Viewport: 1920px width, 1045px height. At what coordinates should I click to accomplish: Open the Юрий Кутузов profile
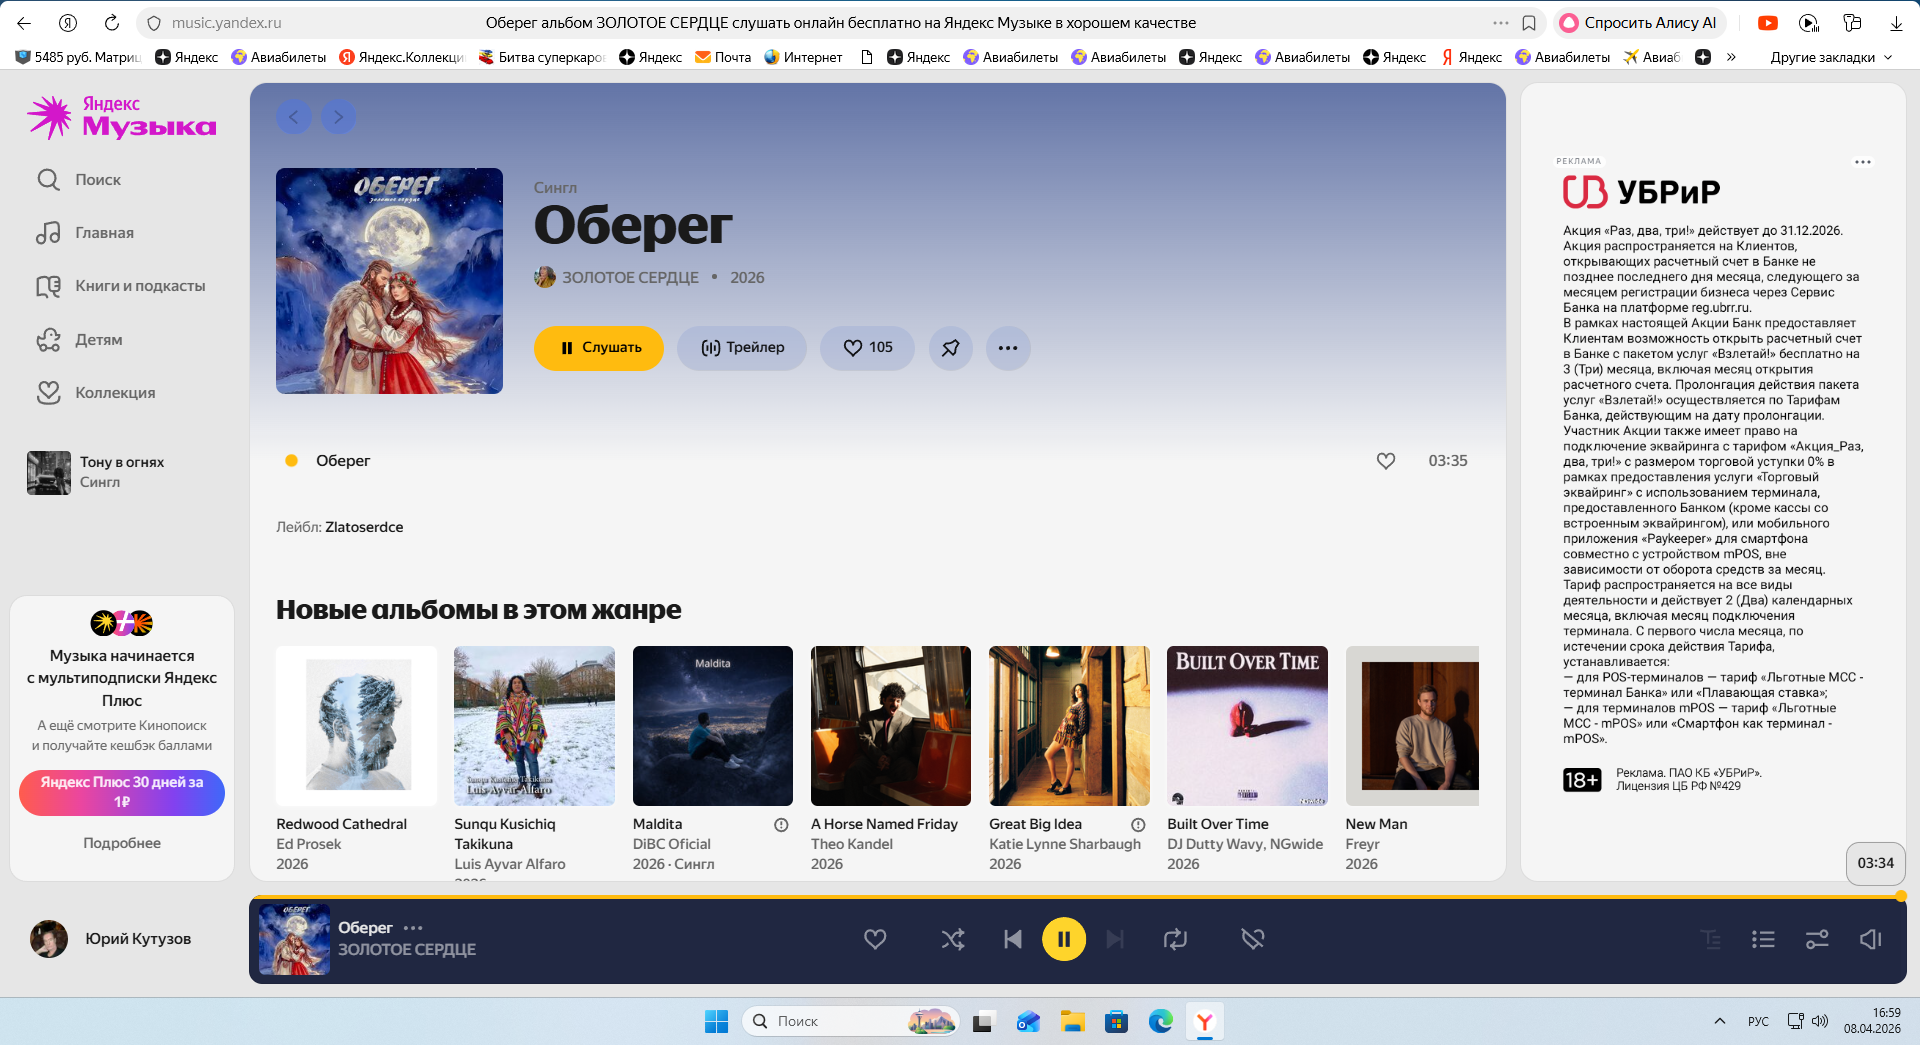[x=110, y=939]
